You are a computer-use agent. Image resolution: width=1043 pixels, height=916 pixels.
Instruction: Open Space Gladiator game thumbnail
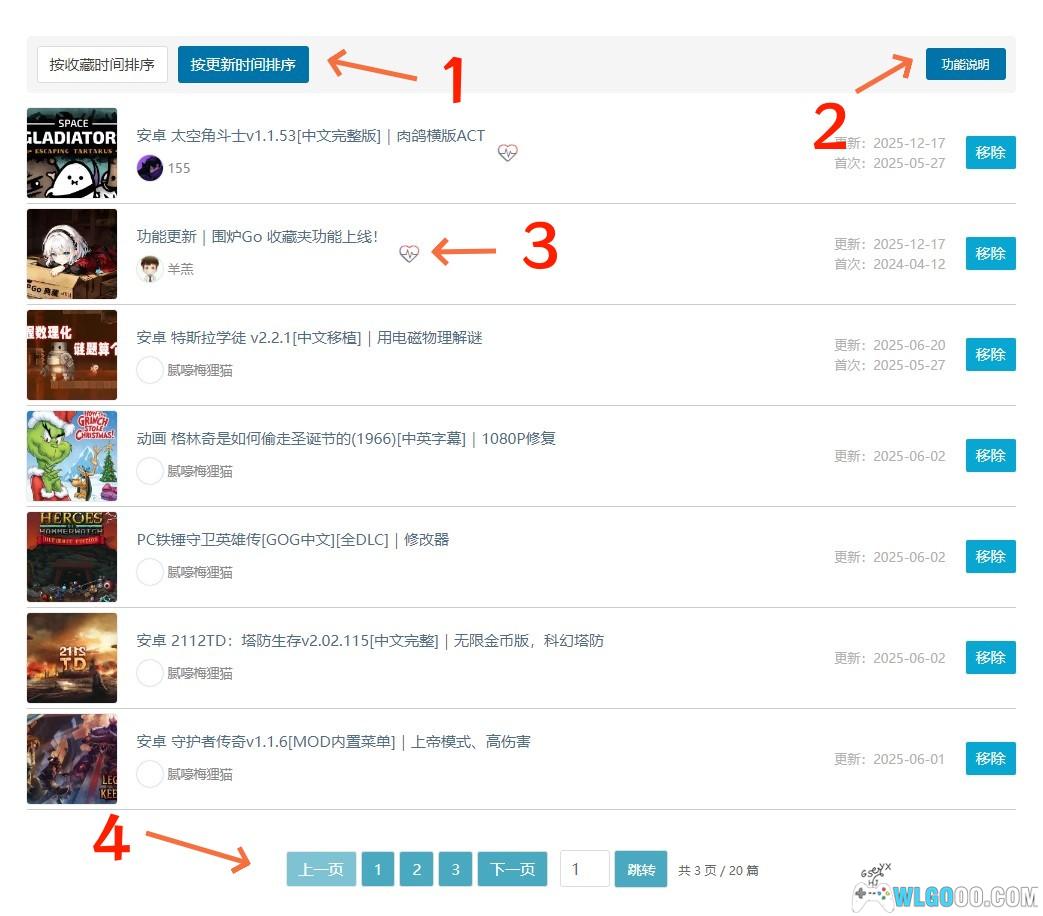(72, 153)
